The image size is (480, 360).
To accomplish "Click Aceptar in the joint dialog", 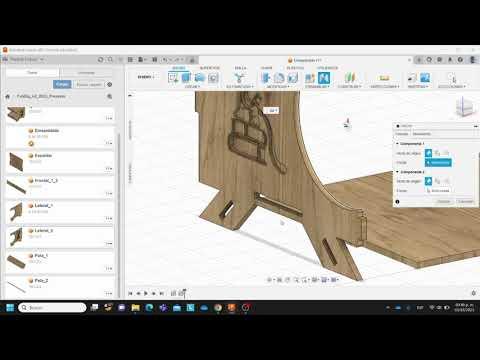I will point(444,202).
